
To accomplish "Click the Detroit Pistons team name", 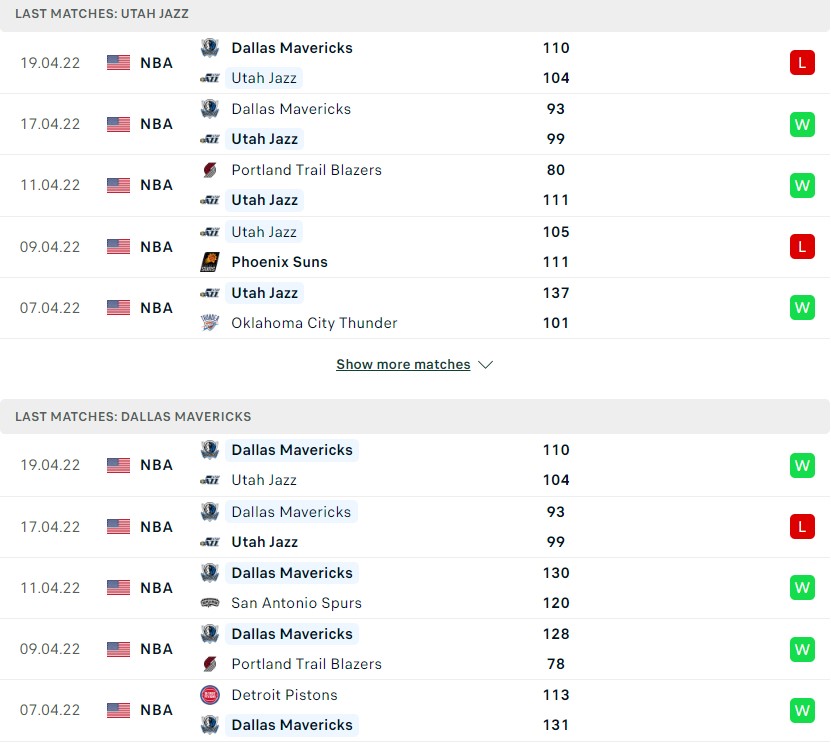I will [x=284, y=695].
